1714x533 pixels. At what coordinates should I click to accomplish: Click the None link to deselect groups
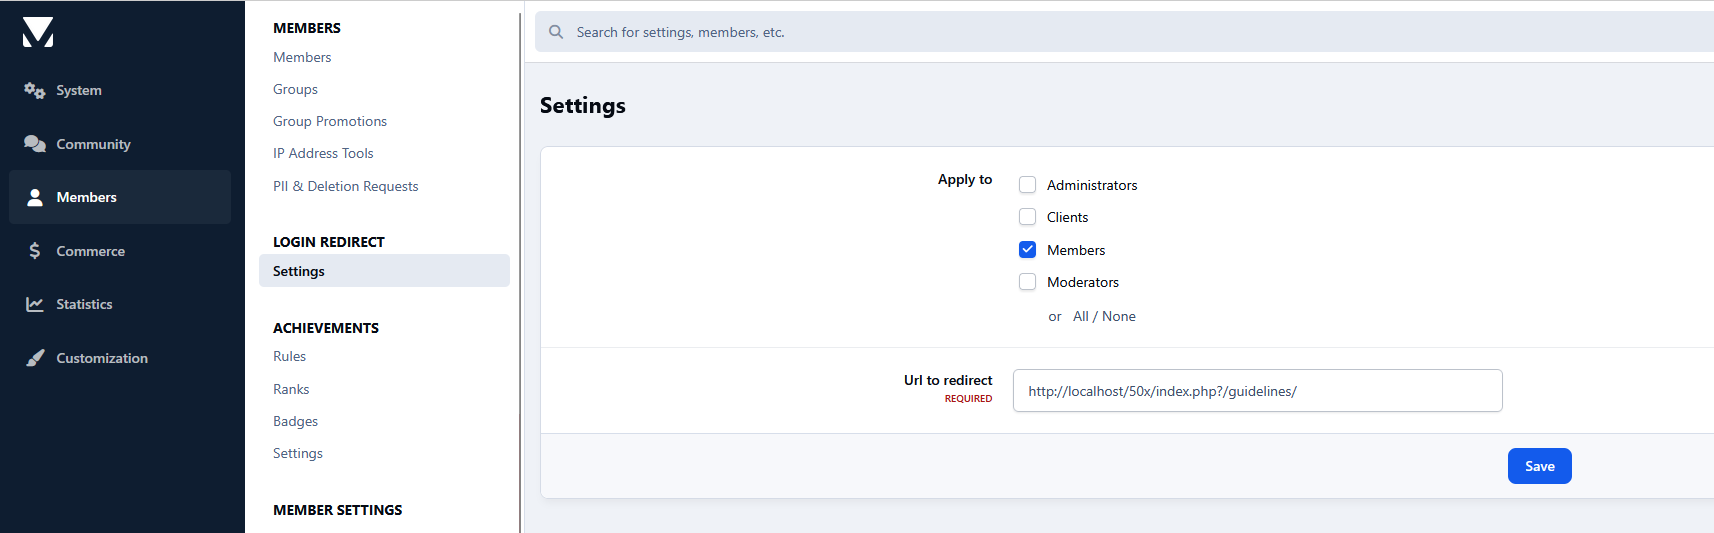pyautogui.click(x=1119, y=316)
